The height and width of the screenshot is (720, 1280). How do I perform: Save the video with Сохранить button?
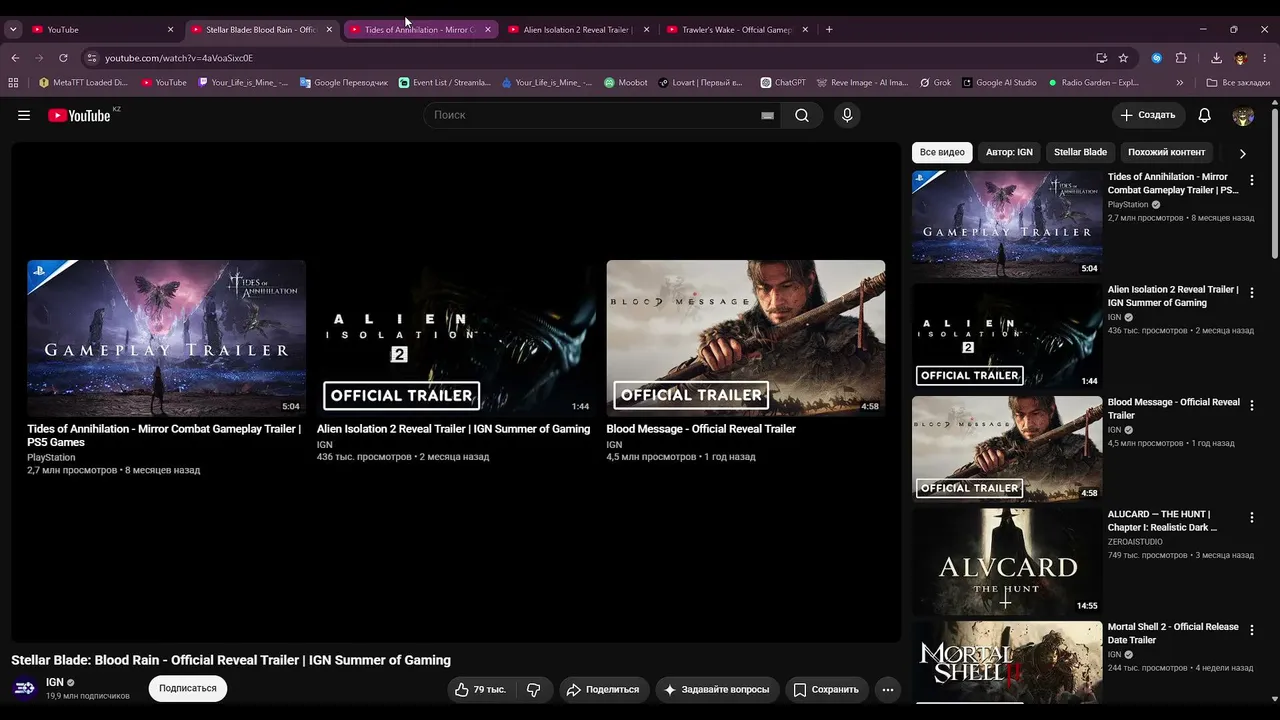coord(826,689)
